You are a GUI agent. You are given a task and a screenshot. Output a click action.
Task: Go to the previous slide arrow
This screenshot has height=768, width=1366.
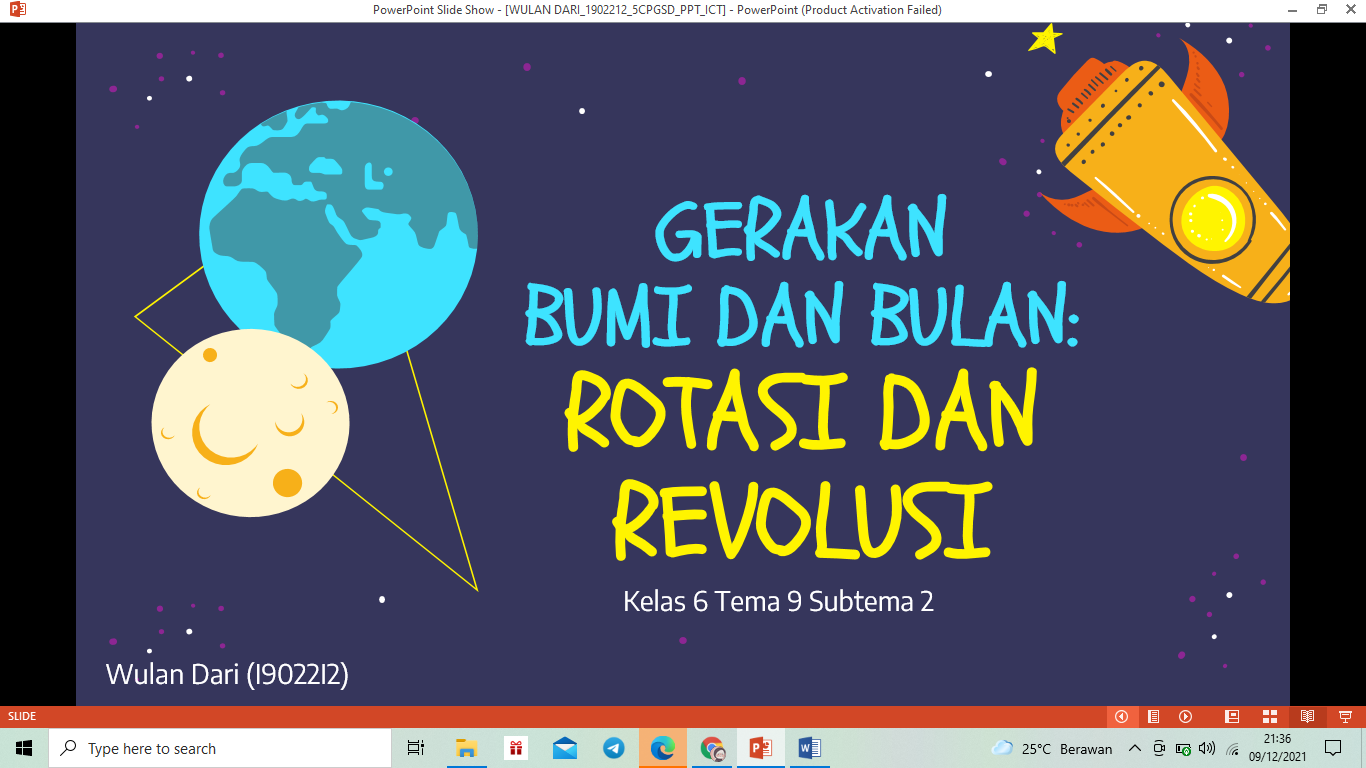click(x=1121, y=716)
